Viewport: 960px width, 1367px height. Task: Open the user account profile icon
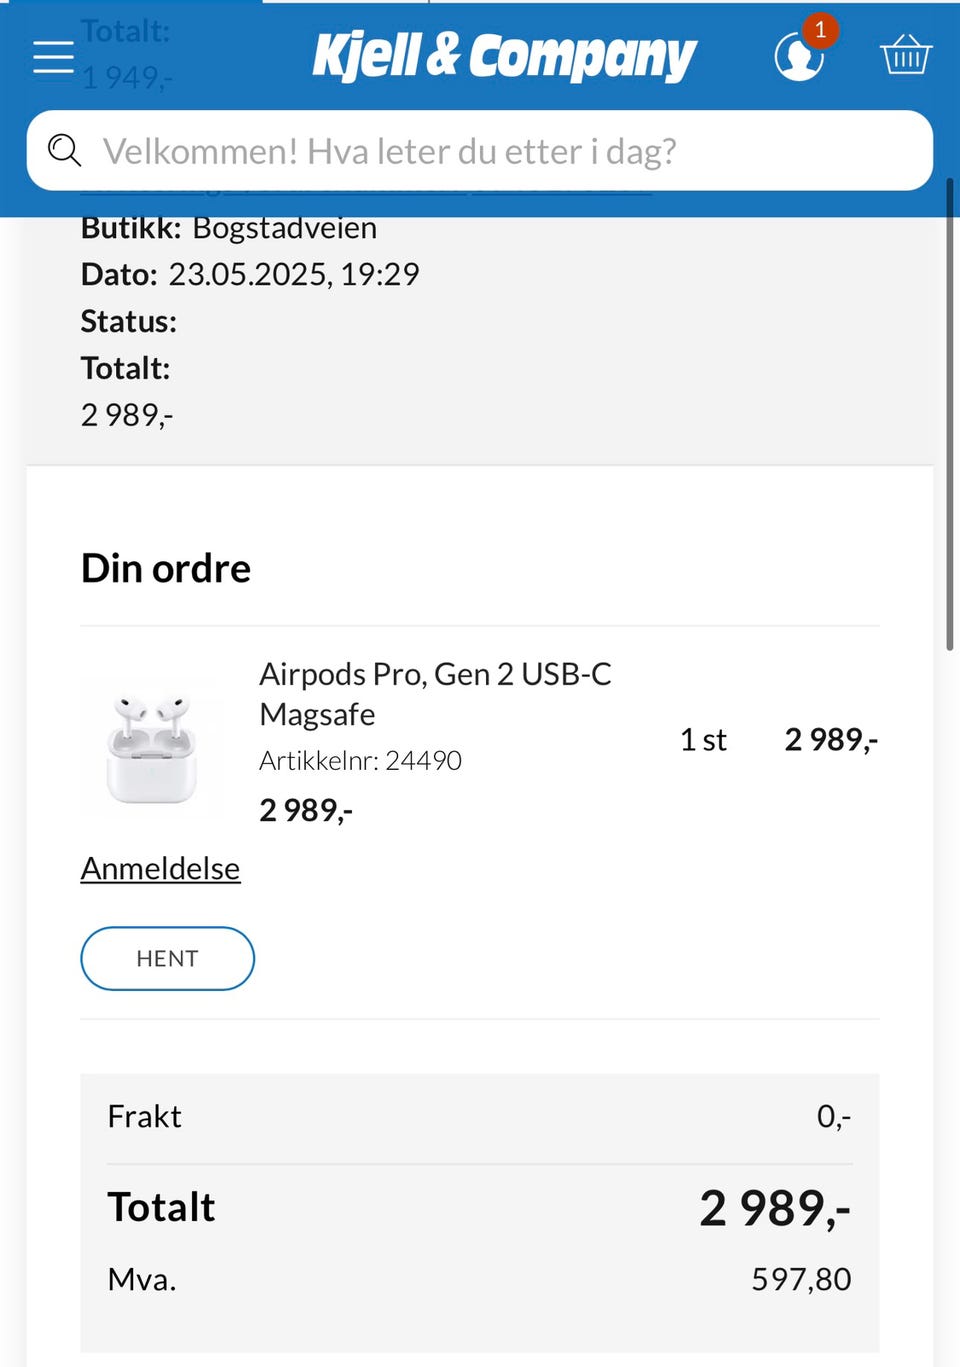[797, 57]
